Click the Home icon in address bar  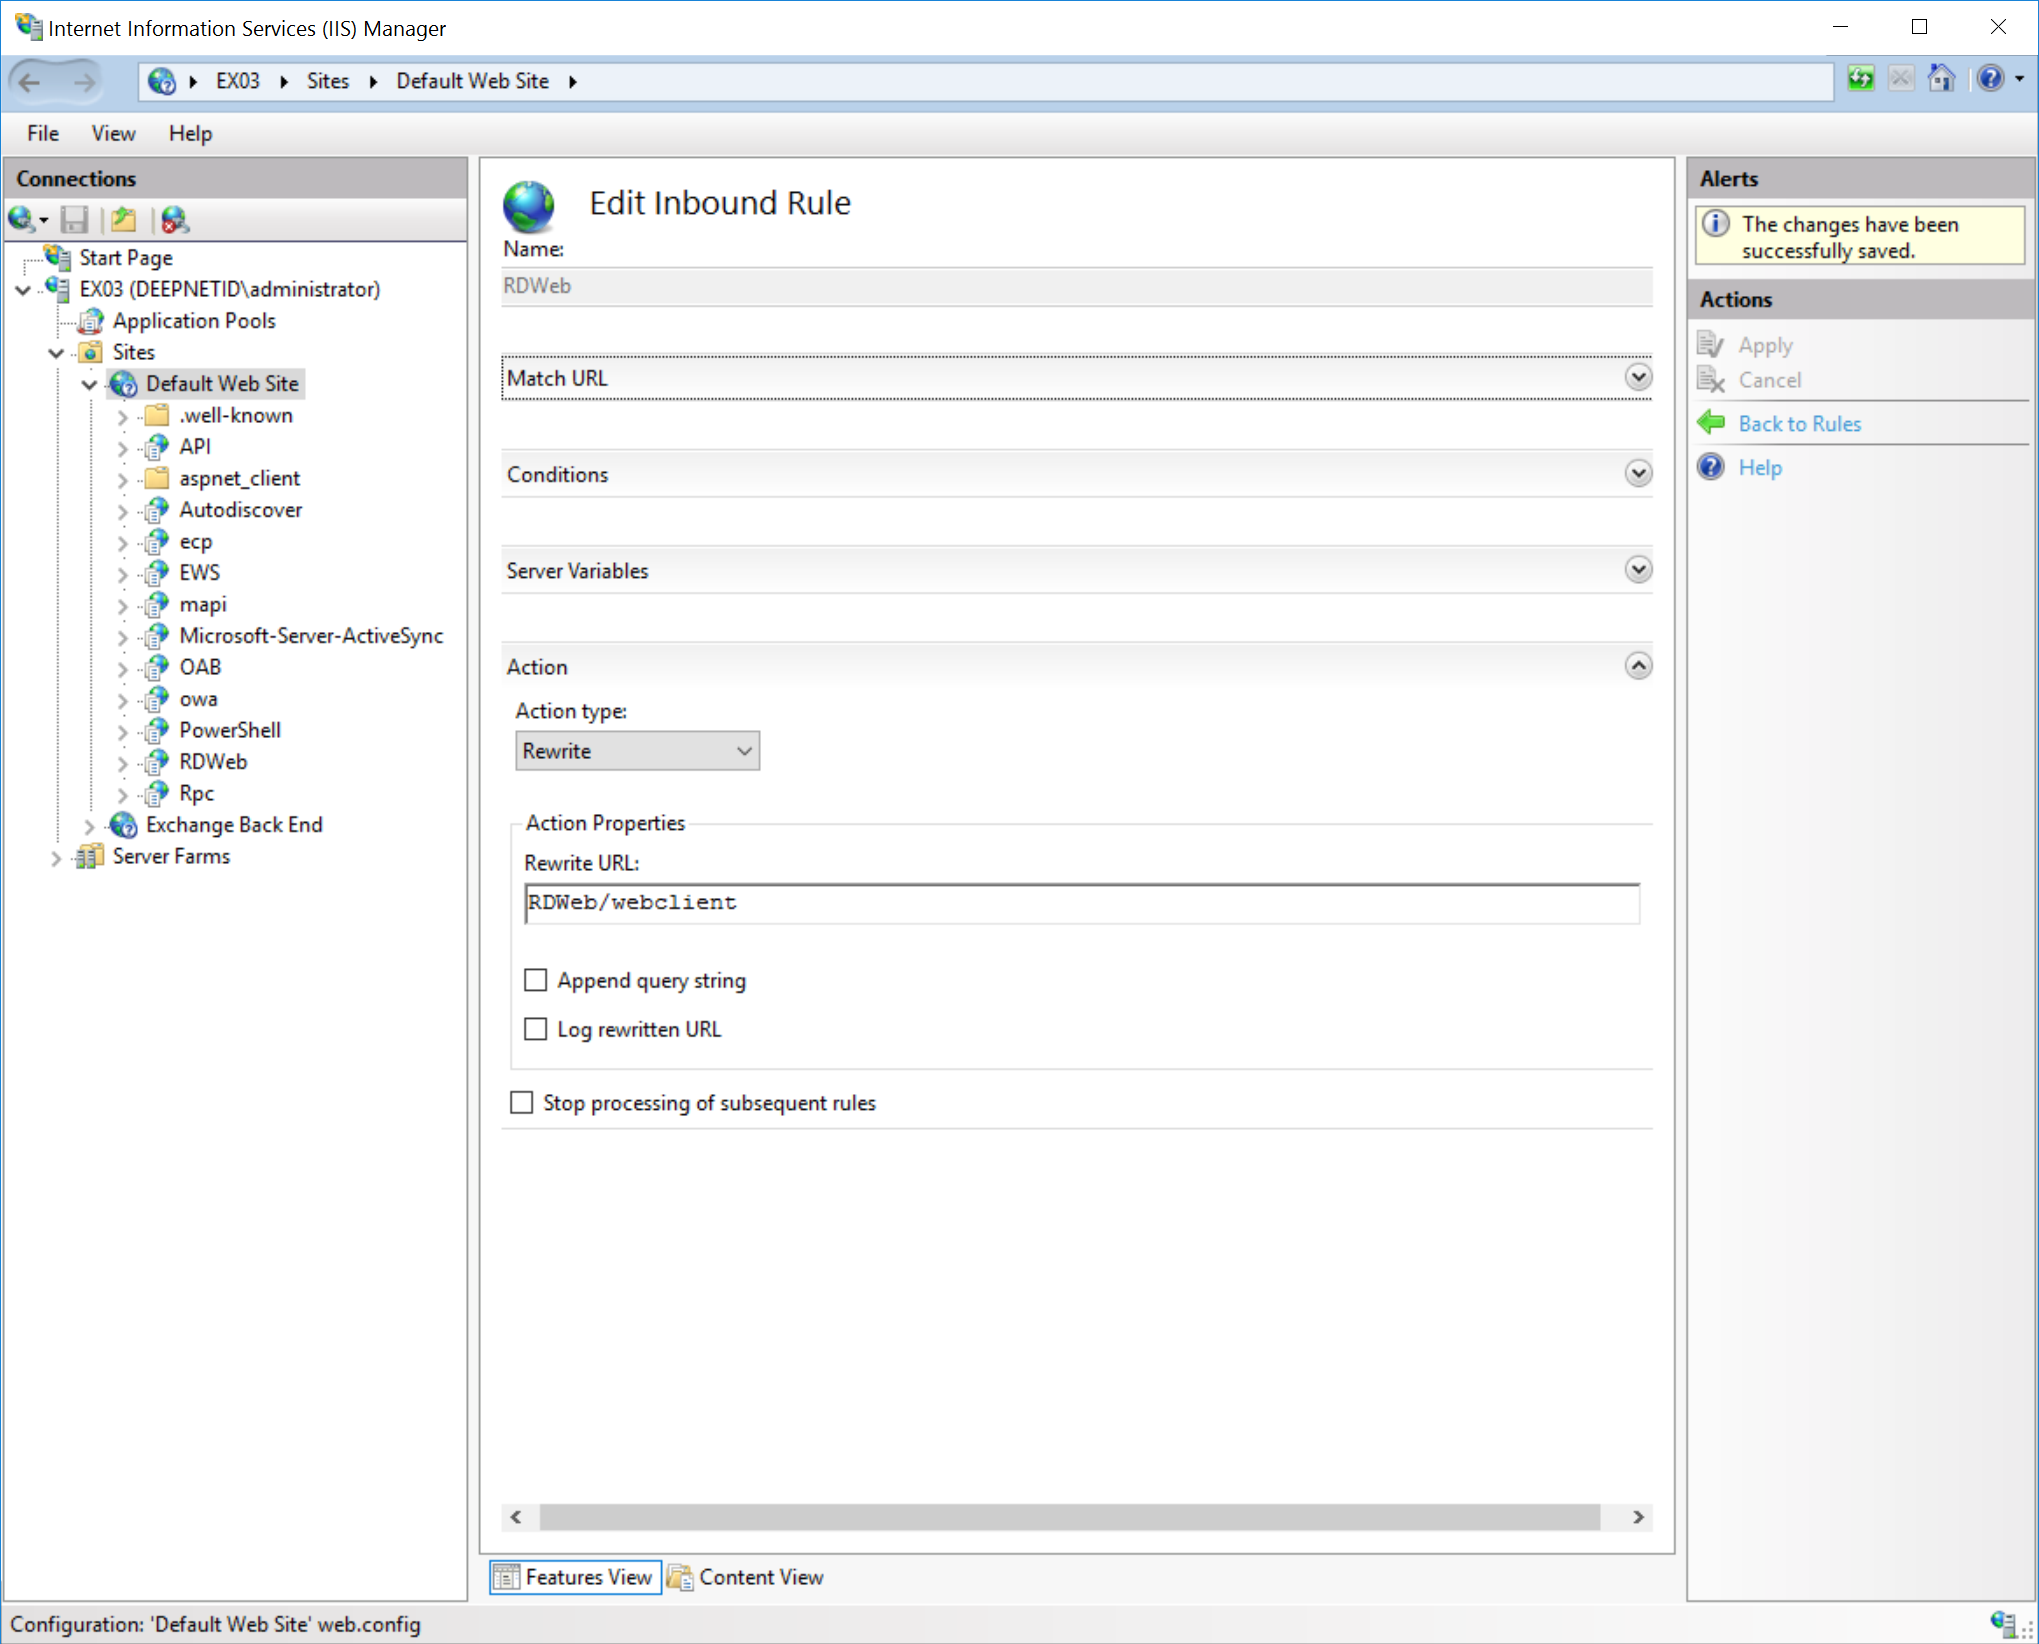[1941, 79]
